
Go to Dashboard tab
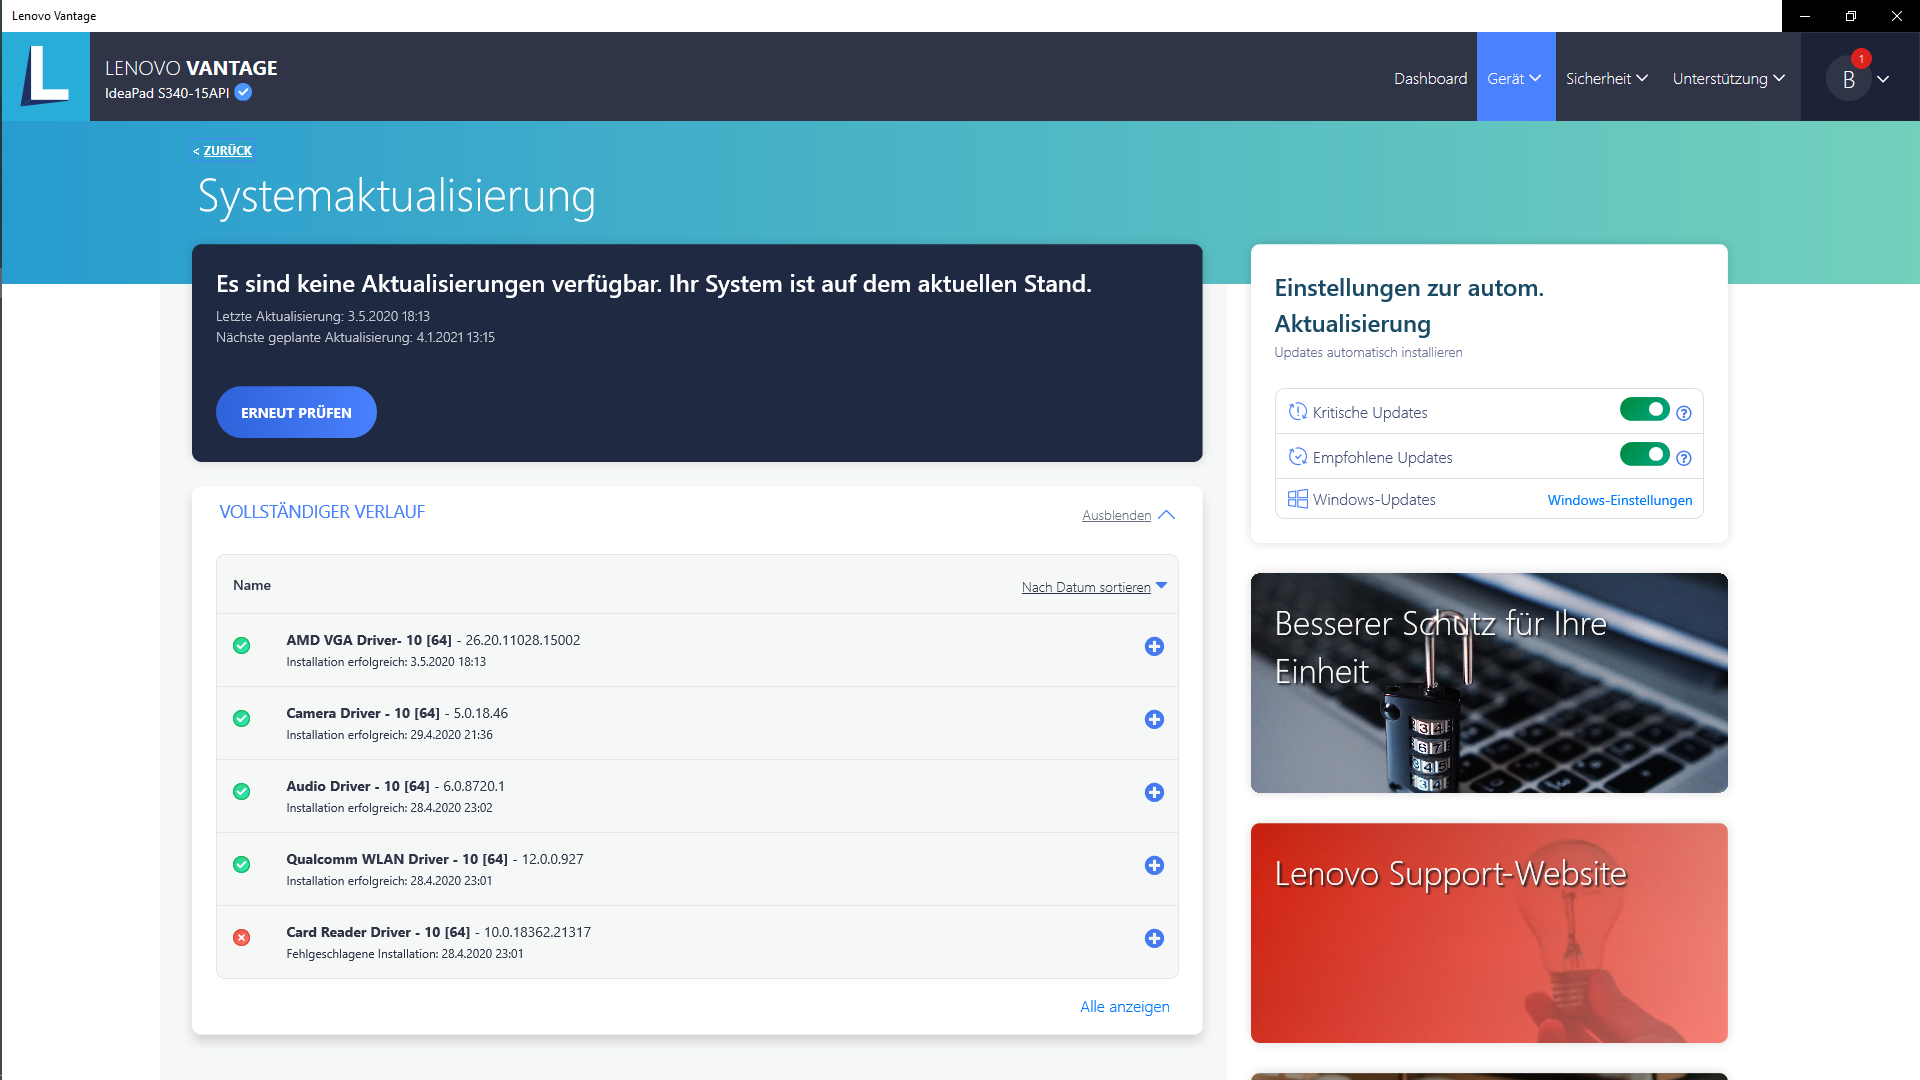pyautogui.click(x=1430, y=78)
